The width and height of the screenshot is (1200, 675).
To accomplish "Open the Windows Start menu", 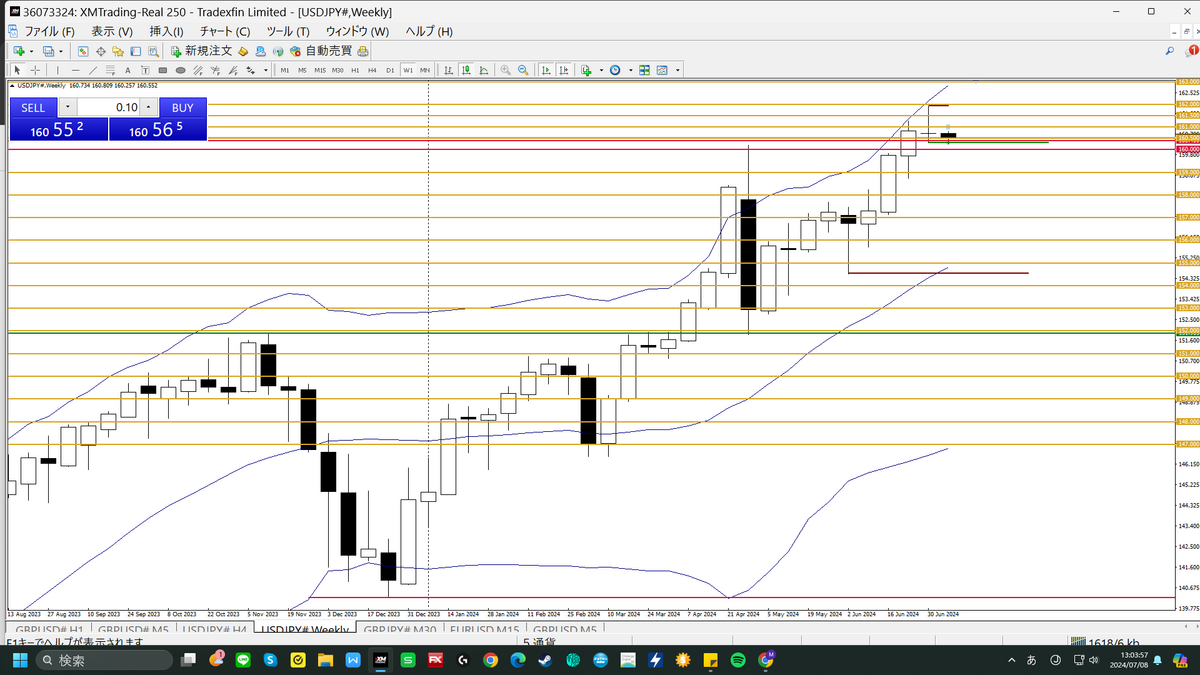I will pyautogui.click(x=19, y=660).
